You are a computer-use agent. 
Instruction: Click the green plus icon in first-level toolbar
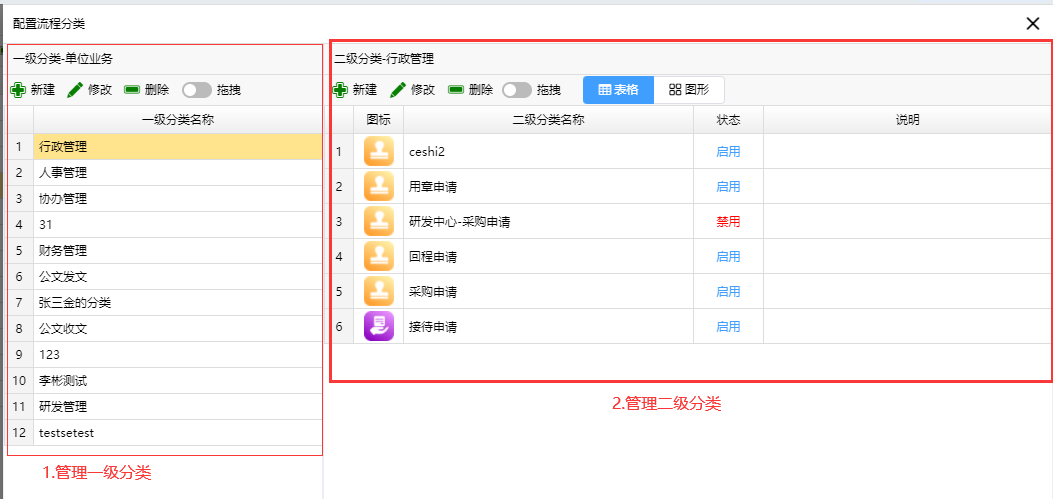point(18,90)
